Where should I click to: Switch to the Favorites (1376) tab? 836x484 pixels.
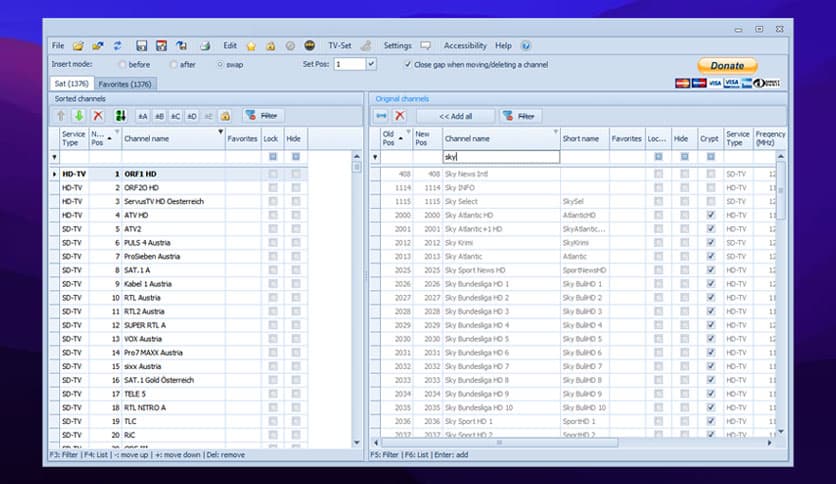125,84
